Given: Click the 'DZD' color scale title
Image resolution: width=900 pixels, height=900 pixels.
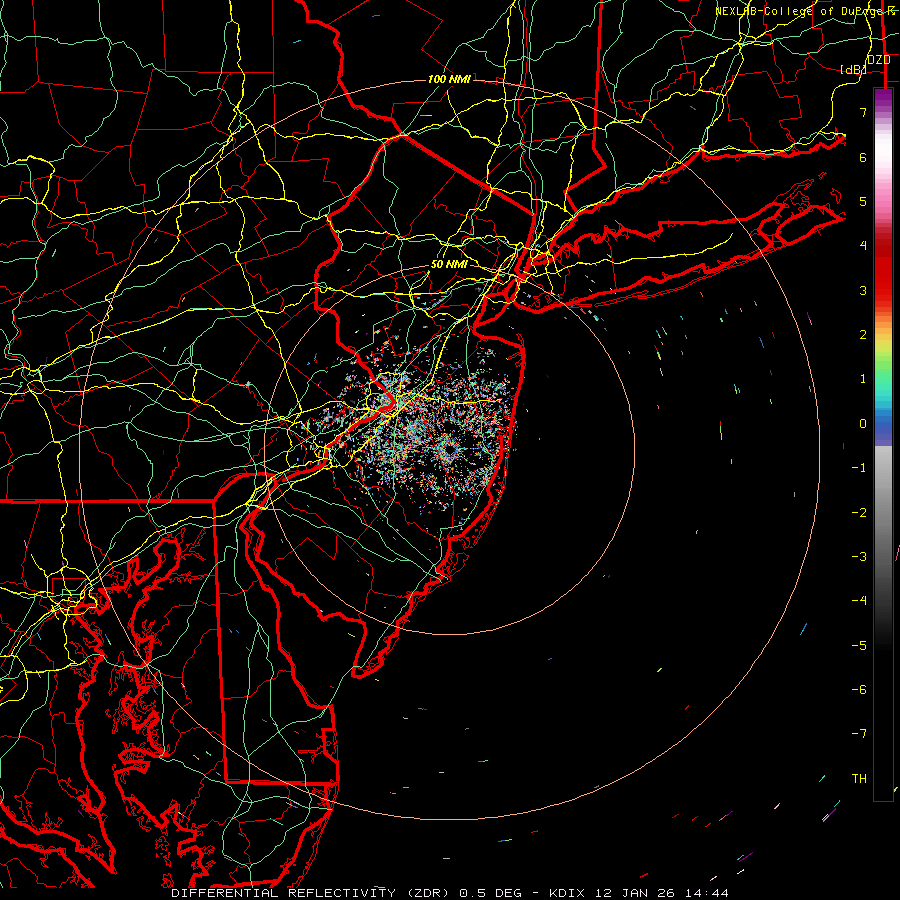Looking at the screenshot, I should (x=879, y=59).
